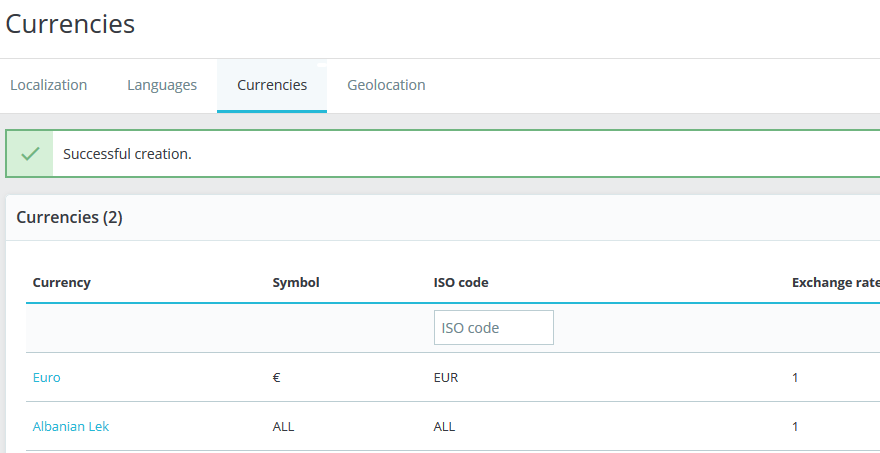The width and height of the screenshot is (880, 453).
Task: Open the Euro currency link
Action: [47, 377]
